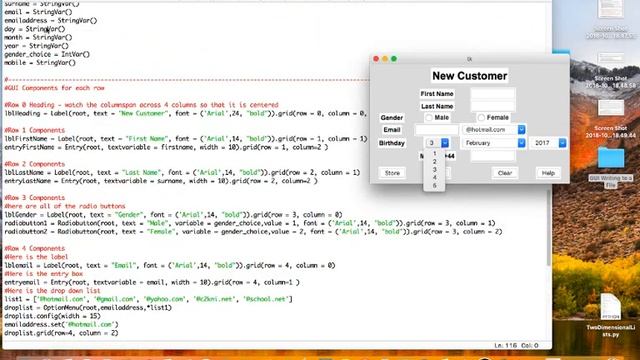Focus the Email entry field
The width and height of the screenshot is (640, 360).
(x=437, y=130)
